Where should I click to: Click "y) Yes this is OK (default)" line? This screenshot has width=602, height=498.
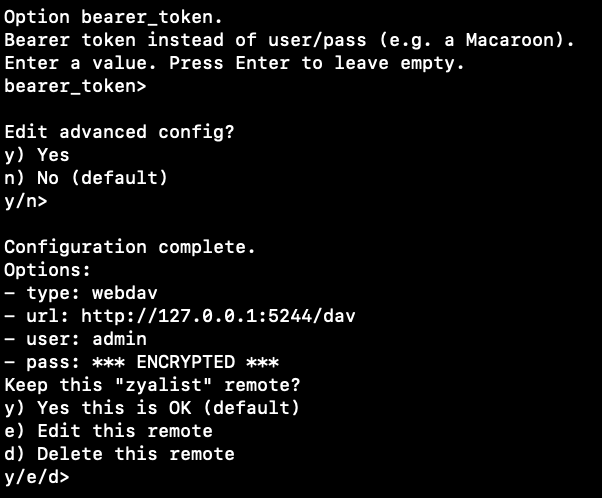(x=152, y=408)
